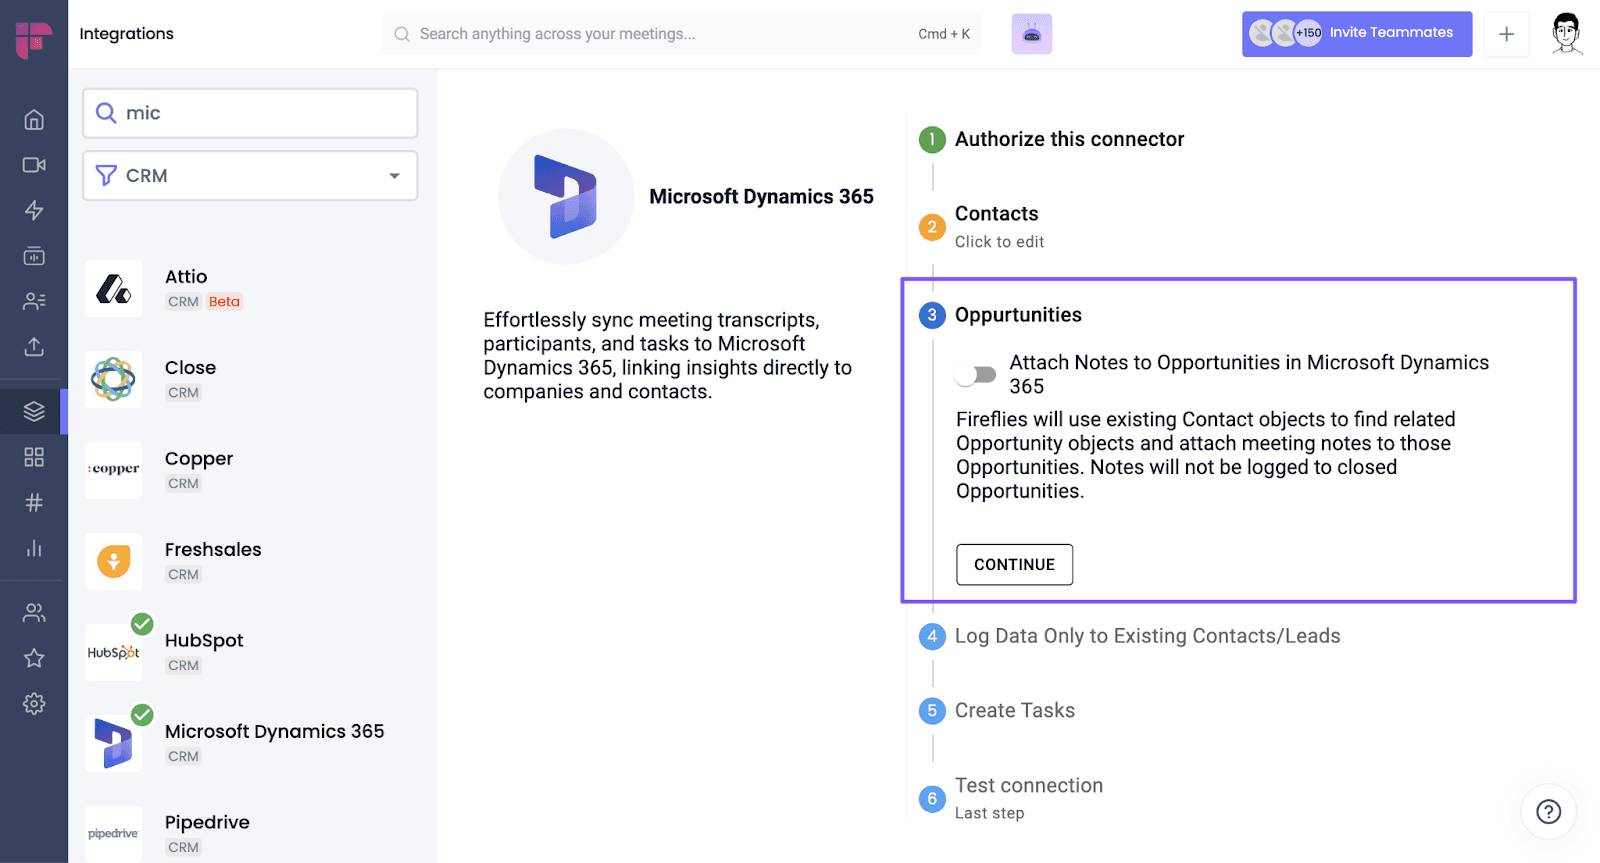Screen dimensions: 1600x863
Task: Select Pipedrive integration in list
Action: tap(250, 834)
